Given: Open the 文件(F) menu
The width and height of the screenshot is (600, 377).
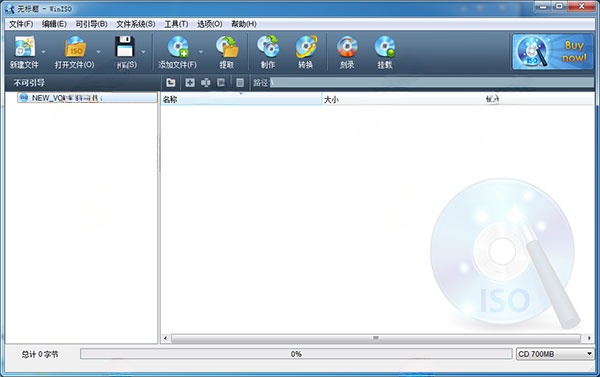Looking at the screenshot, I should (x=21, y=24).
